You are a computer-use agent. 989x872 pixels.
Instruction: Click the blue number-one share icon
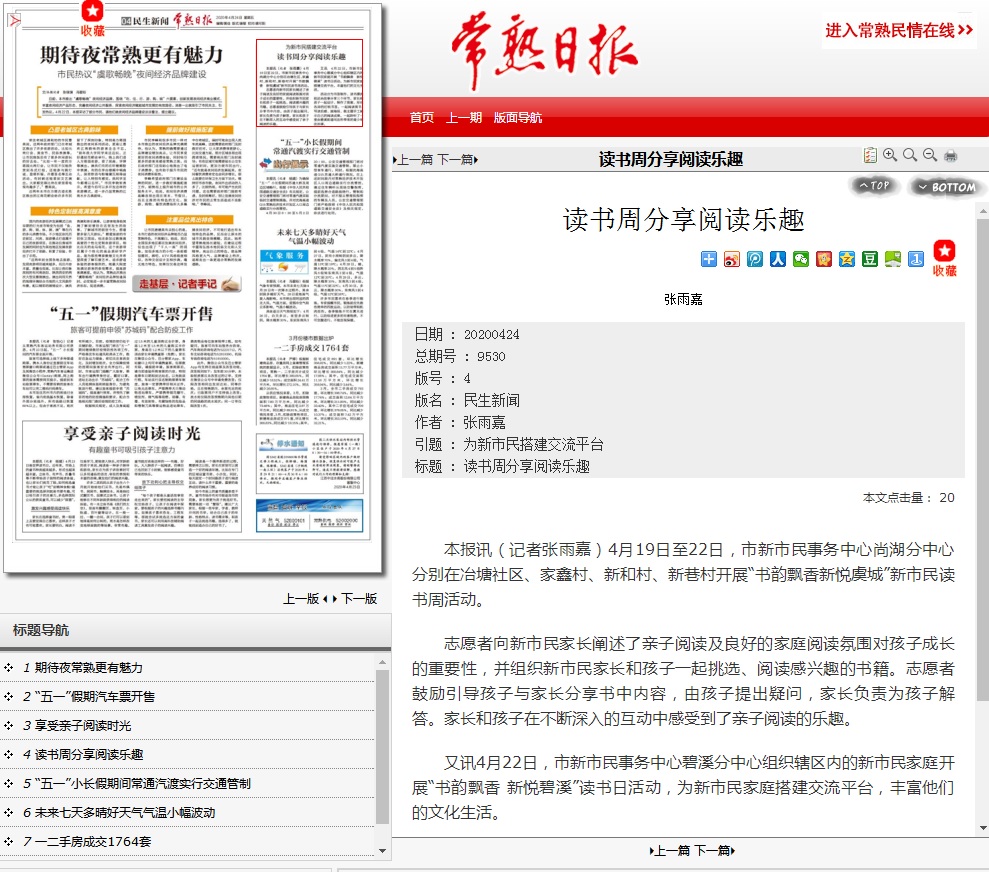point(916,259)
